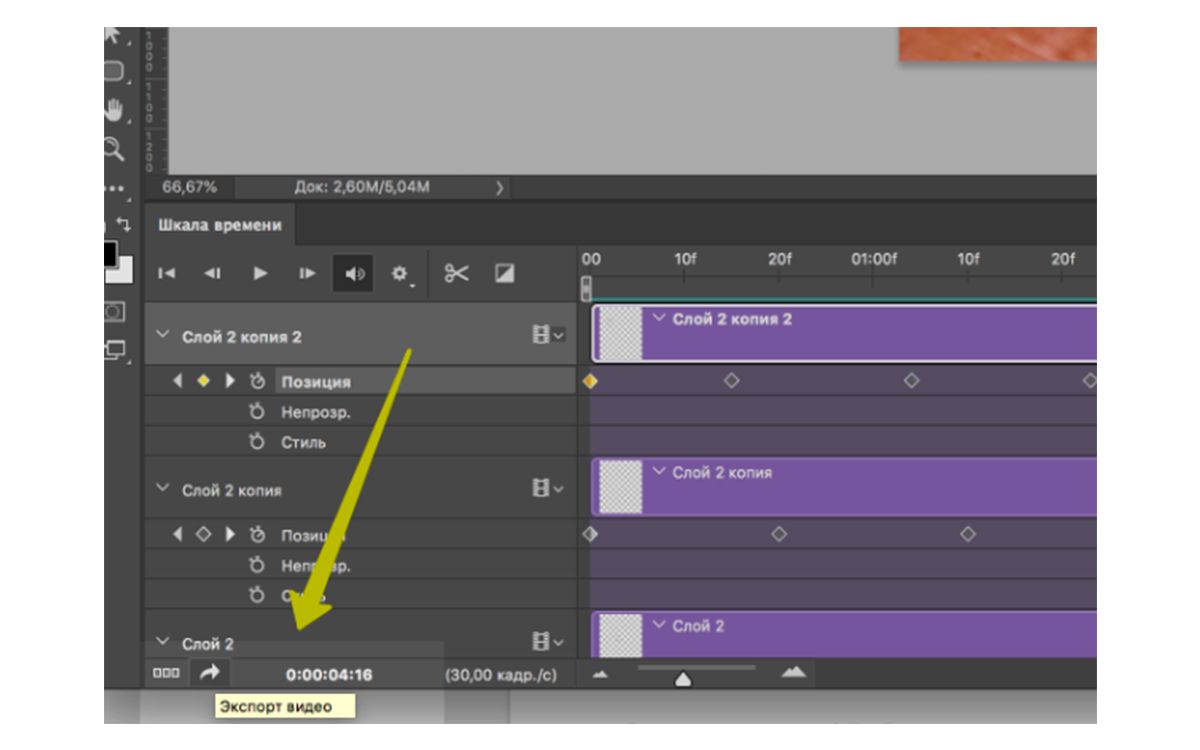
Task: Select Слой 2 копия start keyframe
Action: tap(590, 534)
